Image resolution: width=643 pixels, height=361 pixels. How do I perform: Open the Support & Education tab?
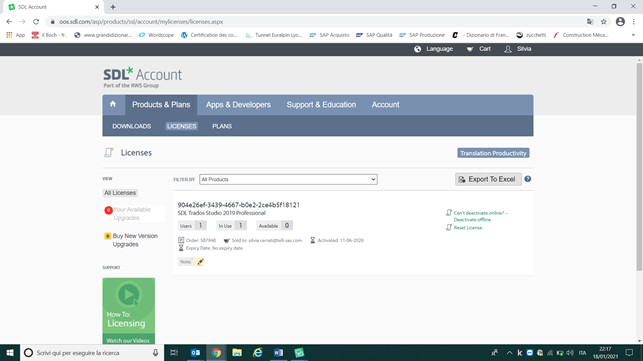click(x=321, y=105)
